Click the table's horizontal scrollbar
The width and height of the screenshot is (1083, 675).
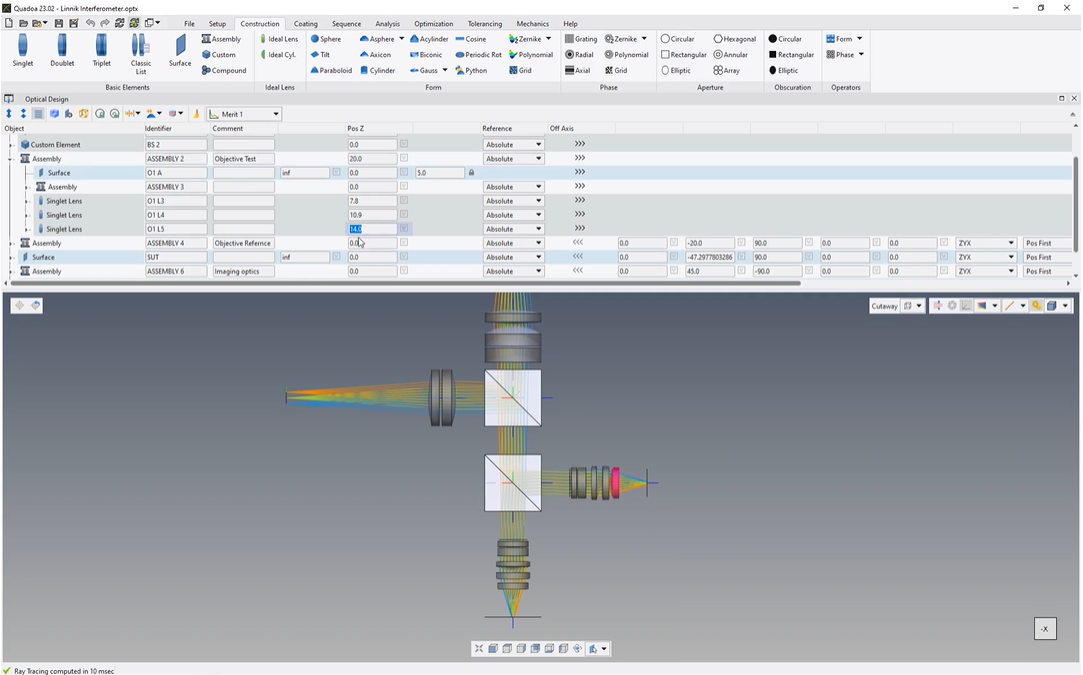click(404, 283)
